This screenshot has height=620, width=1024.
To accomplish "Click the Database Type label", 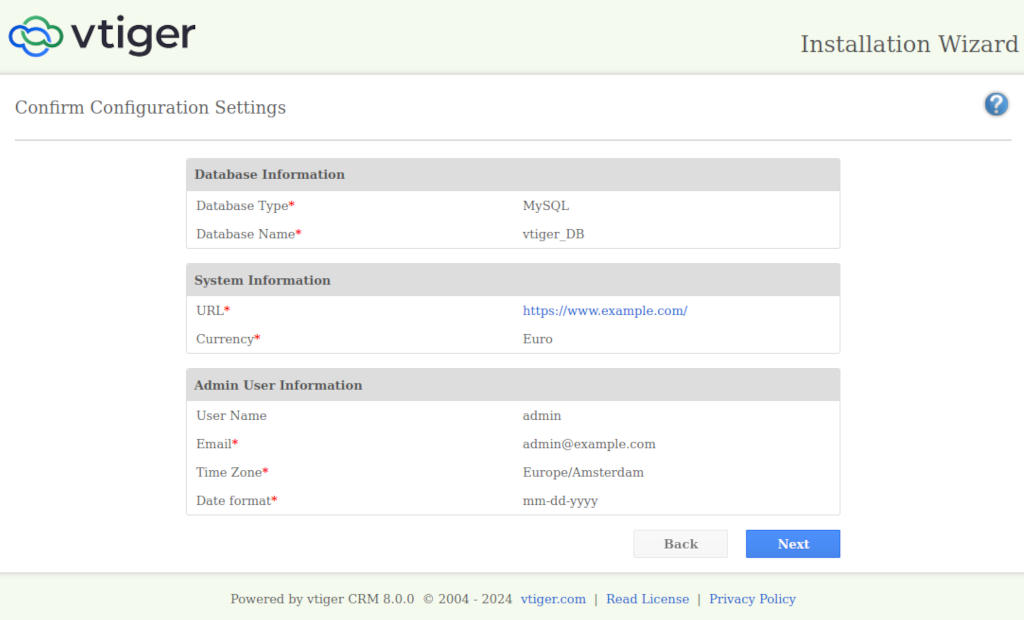I will point(245,205).
